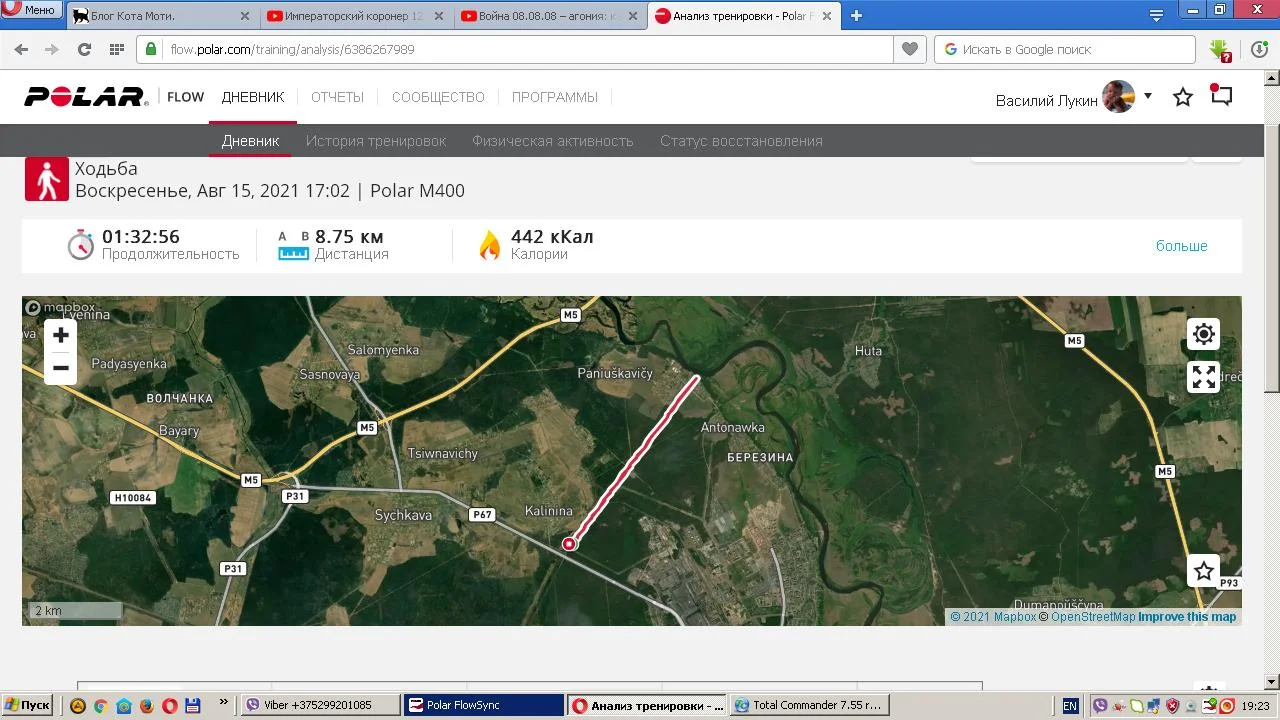The image size is (1280, 720).
Task: Switch to the Императорский коронер tab
Action: tap(355, 16)
